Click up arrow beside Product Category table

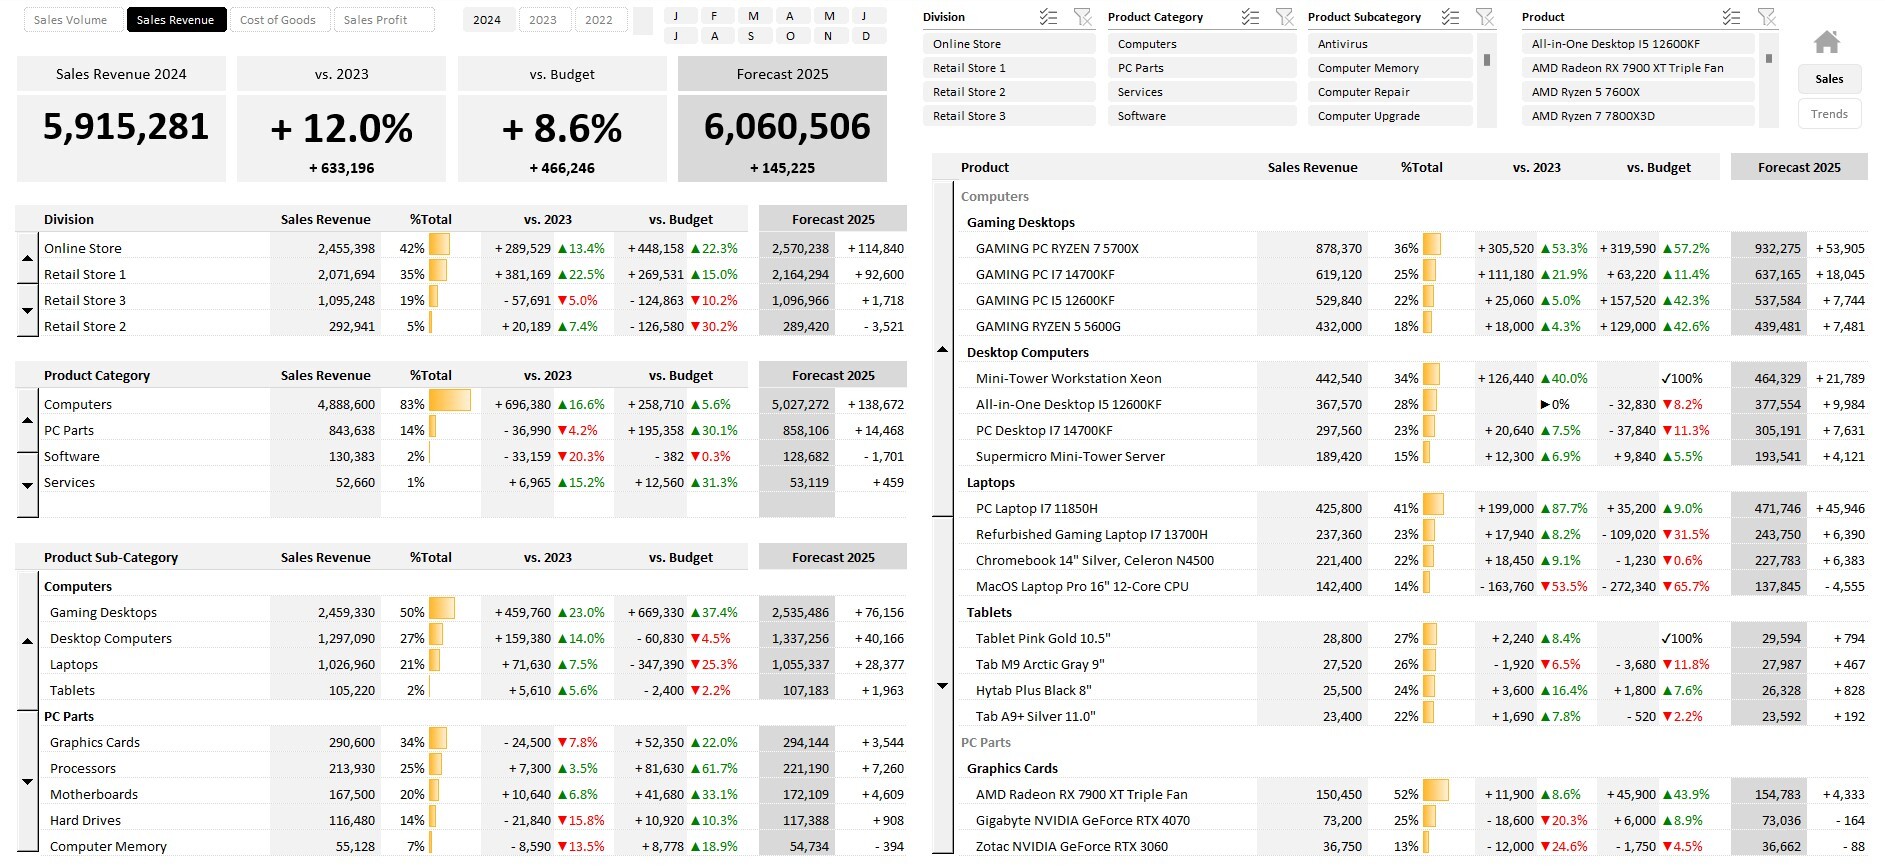tap(27, 420)
